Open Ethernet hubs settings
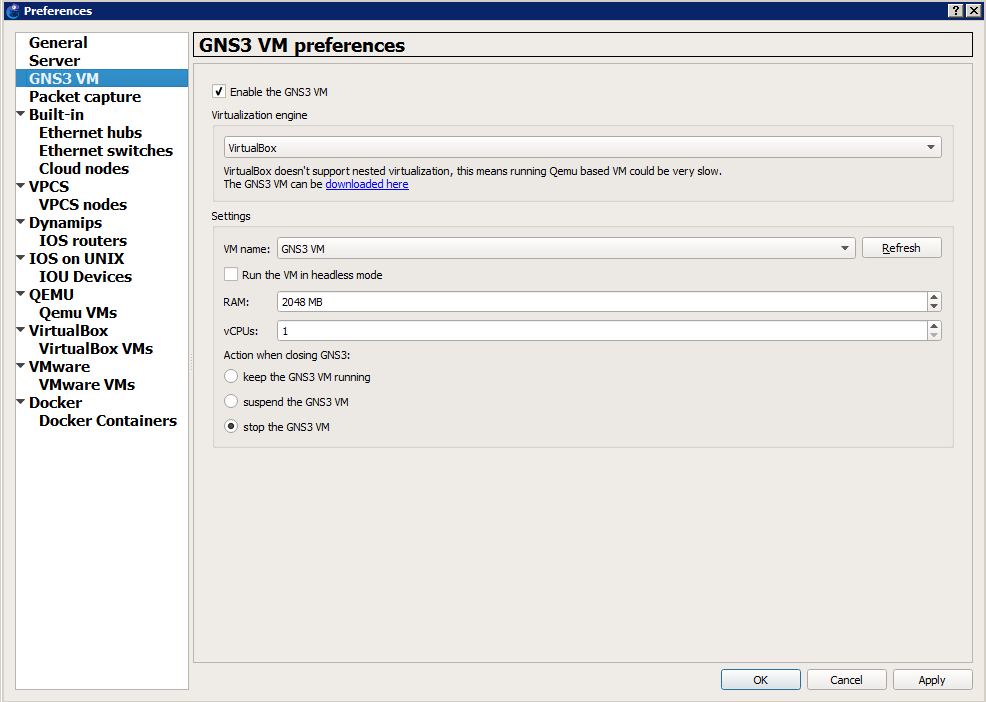The height and width of the screenshot is (702, 986). [91, 132]
